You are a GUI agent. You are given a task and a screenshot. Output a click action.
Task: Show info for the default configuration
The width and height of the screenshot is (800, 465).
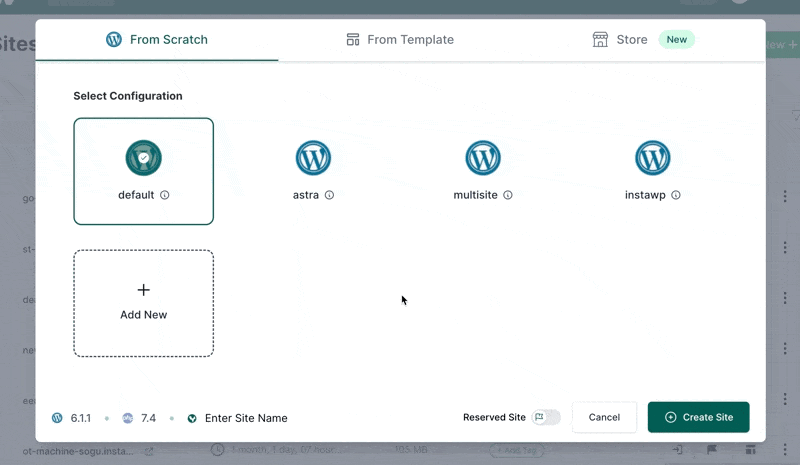[x=164, y=195]
